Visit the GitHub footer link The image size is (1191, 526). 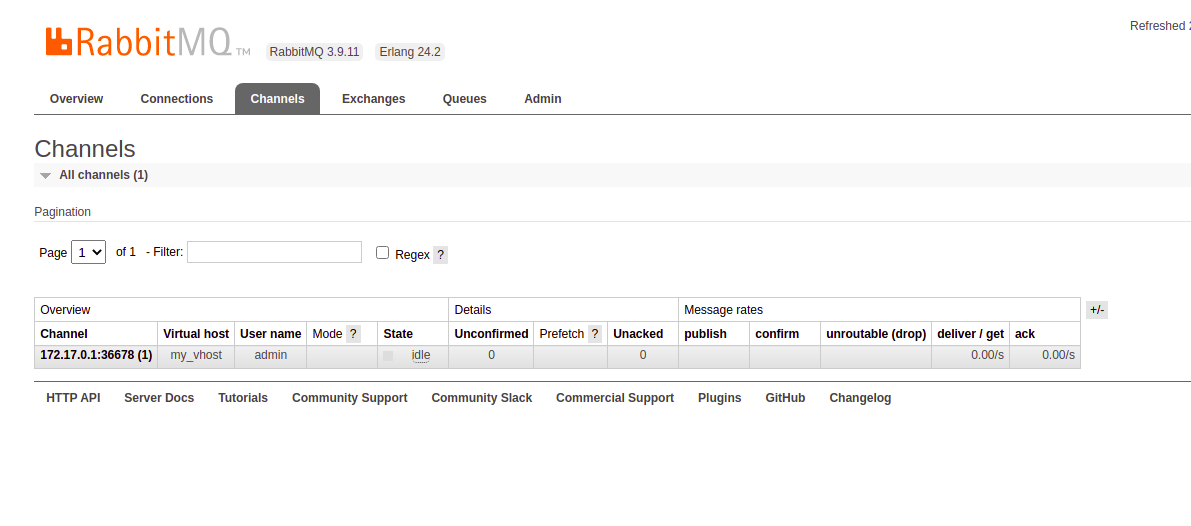785,398
